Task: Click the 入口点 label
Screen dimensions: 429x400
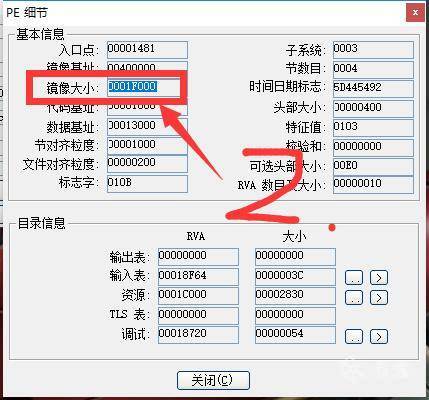Action: 79,50
